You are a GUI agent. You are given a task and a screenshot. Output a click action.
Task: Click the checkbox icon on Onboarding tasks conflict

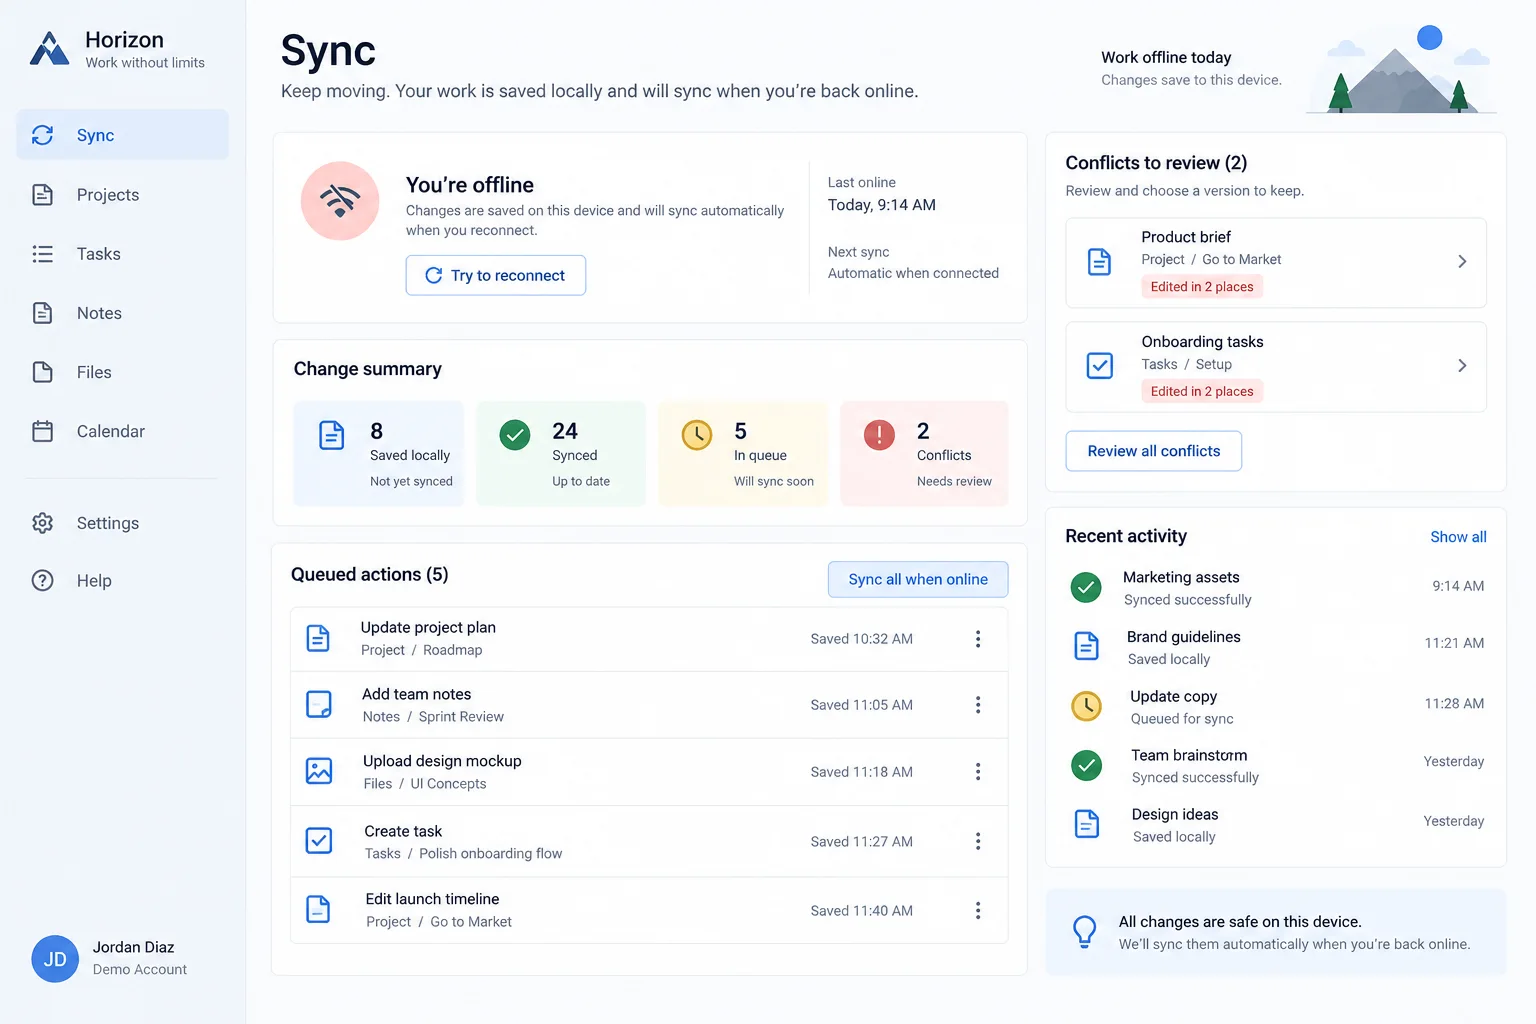point(1100,366)
